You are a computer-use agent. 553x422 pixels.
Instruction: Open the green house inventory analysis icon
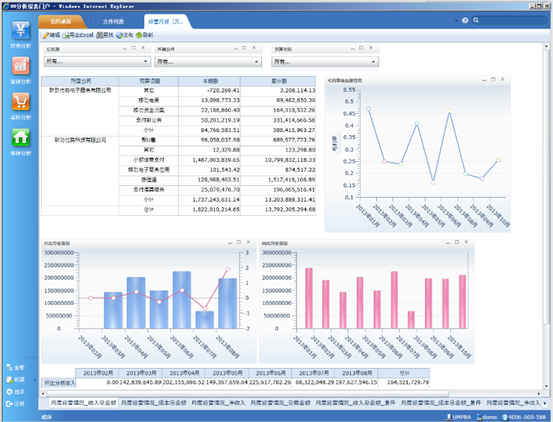tap(21, 137)
